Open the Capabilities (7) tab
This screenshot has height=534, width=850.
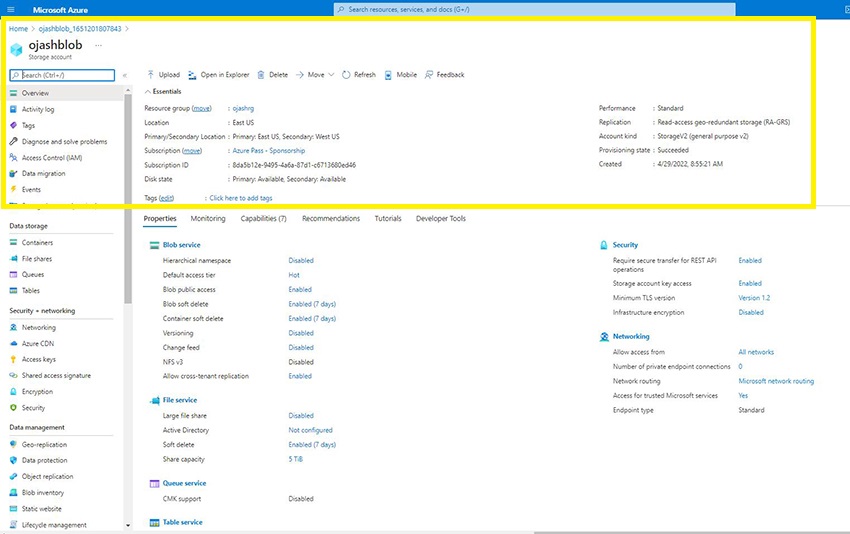click(x=263, y=218)
